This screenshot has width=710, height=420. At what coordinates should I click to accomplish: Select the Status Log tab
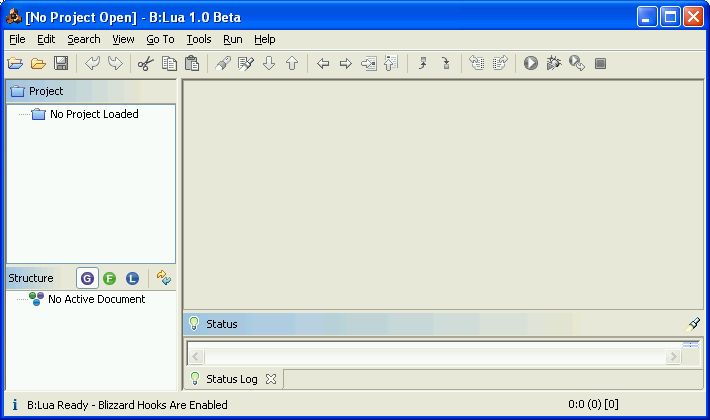coord(231,379)
